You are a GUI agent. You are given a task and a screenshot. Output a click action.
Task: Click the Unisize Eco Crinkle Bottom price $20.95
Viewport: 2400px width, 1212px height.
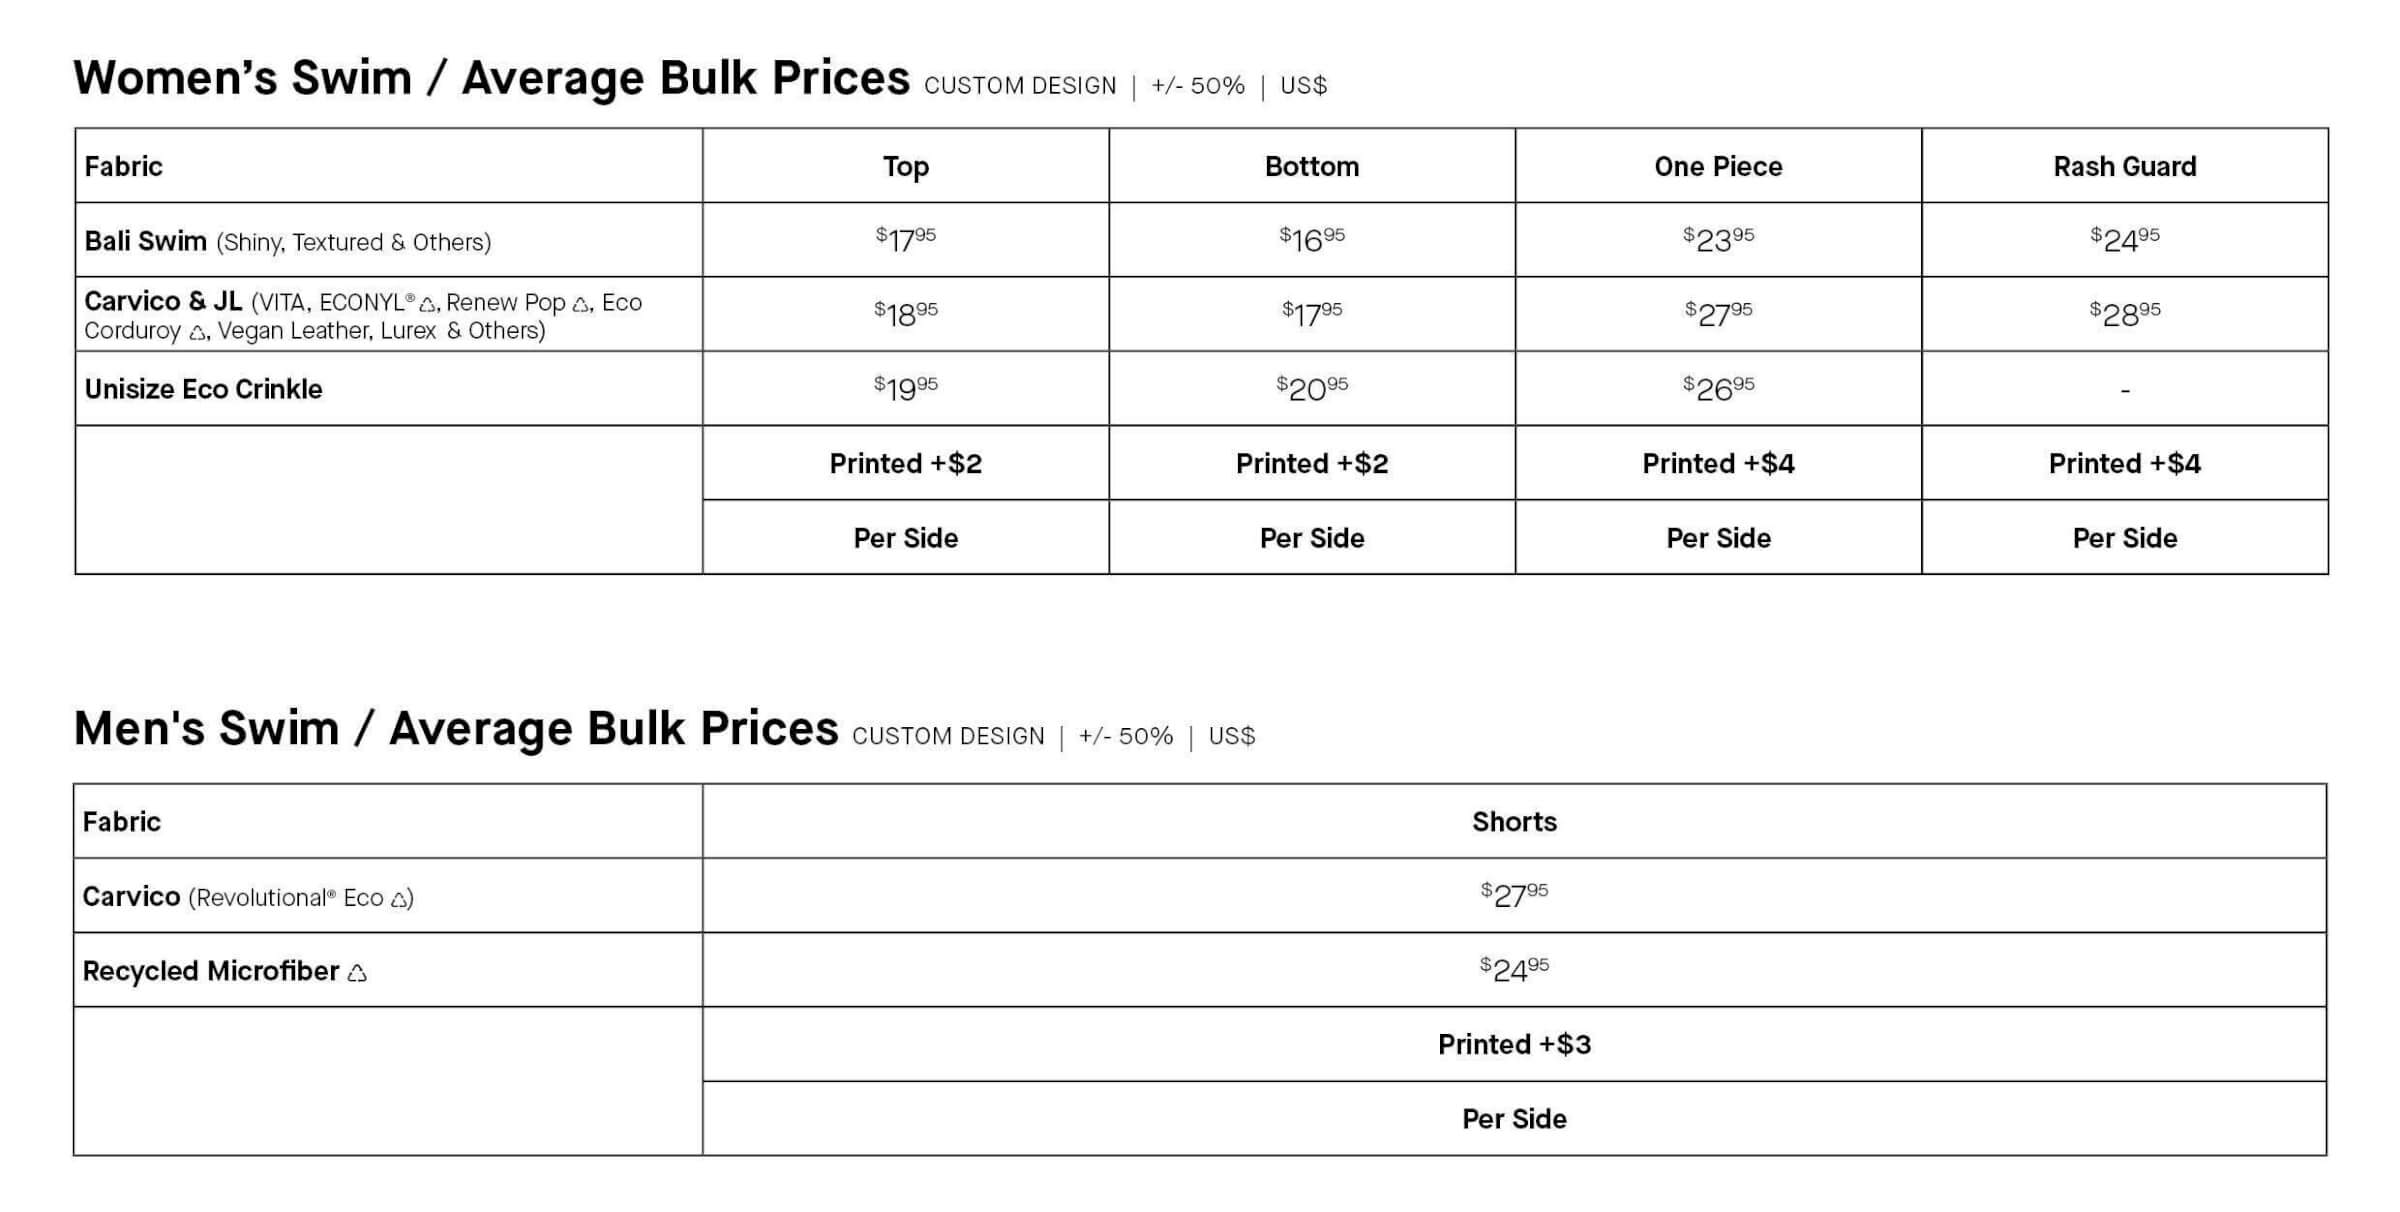1312,388
